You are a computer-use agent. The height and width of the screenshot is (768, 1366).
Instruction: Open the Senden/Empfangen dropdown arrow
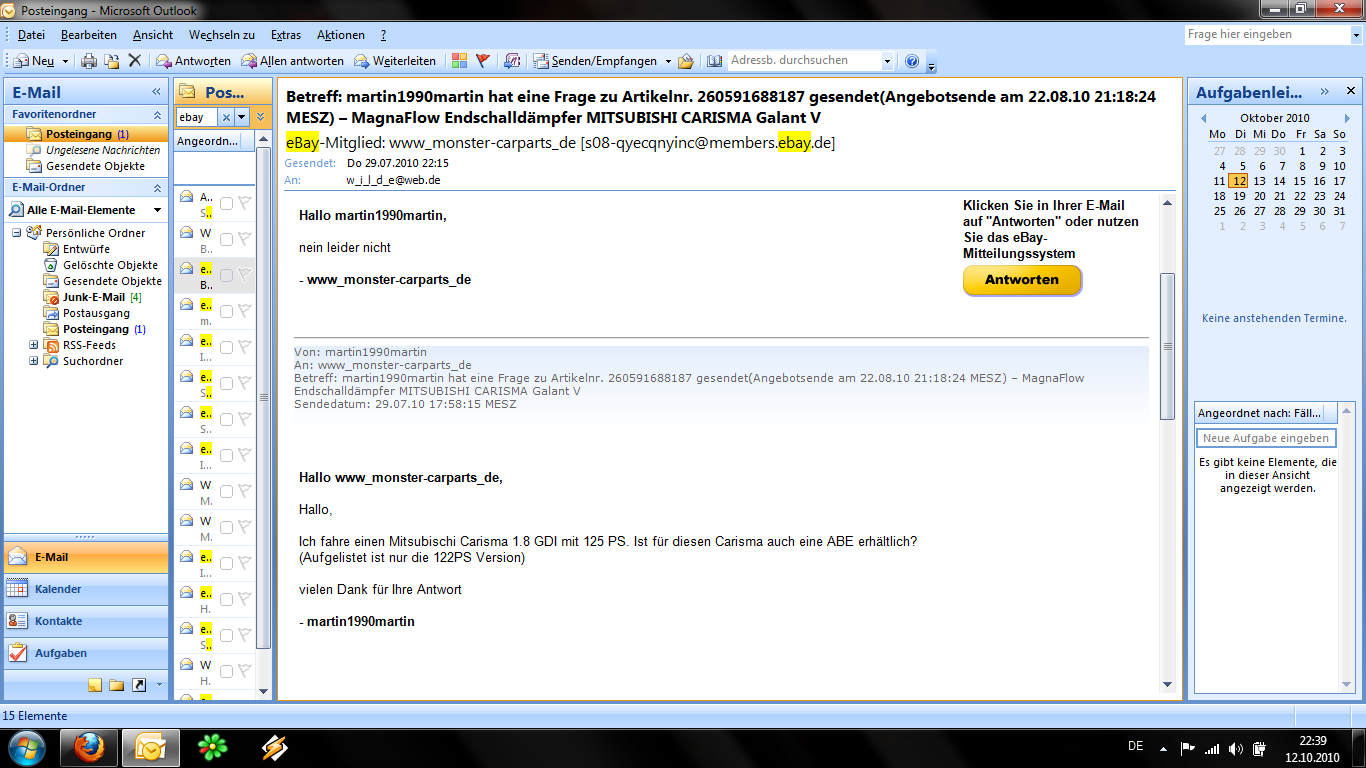click(668, 61)
